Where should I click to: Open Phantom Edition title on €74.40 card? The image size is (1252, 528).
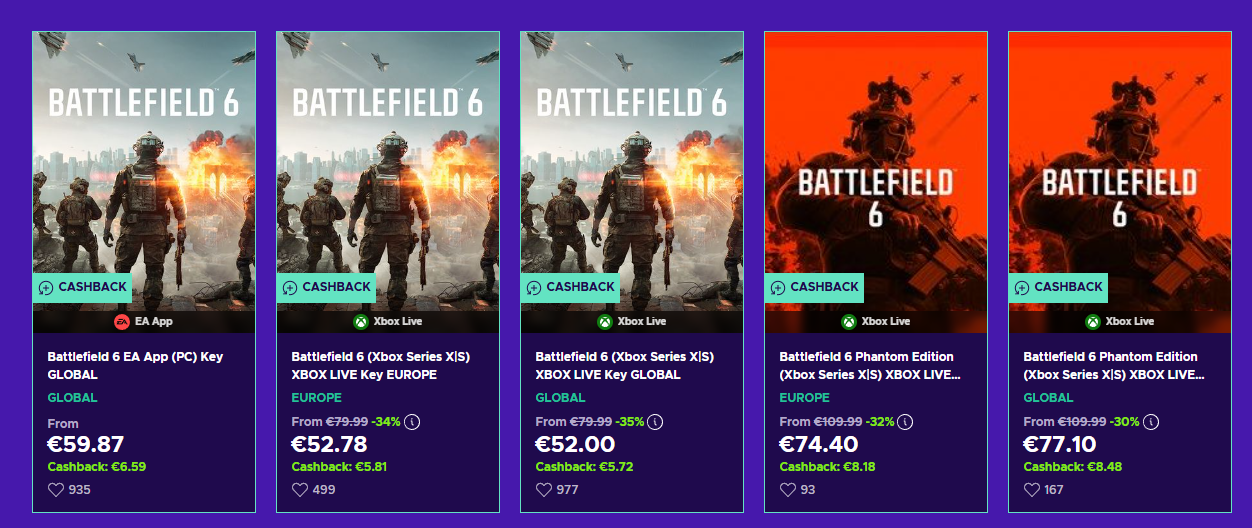point(868,365)
